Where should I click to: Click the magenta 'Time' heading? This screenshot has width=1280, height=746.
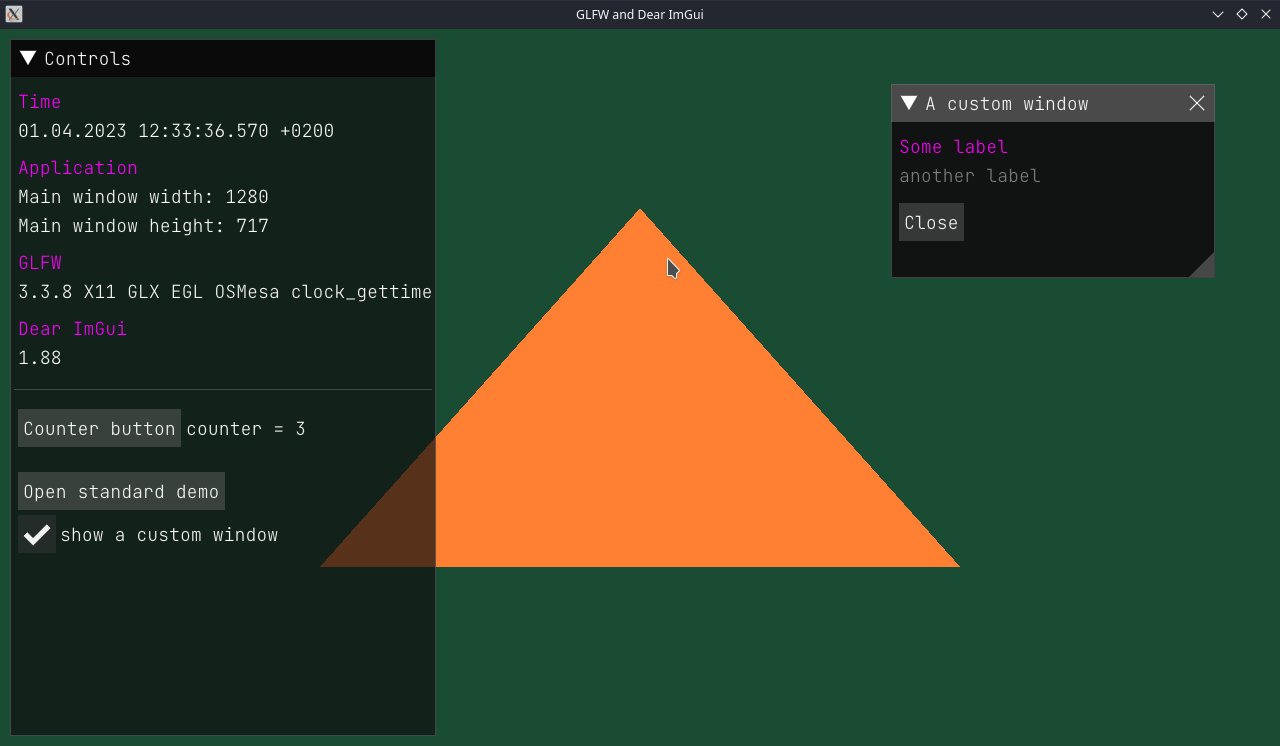40,101
